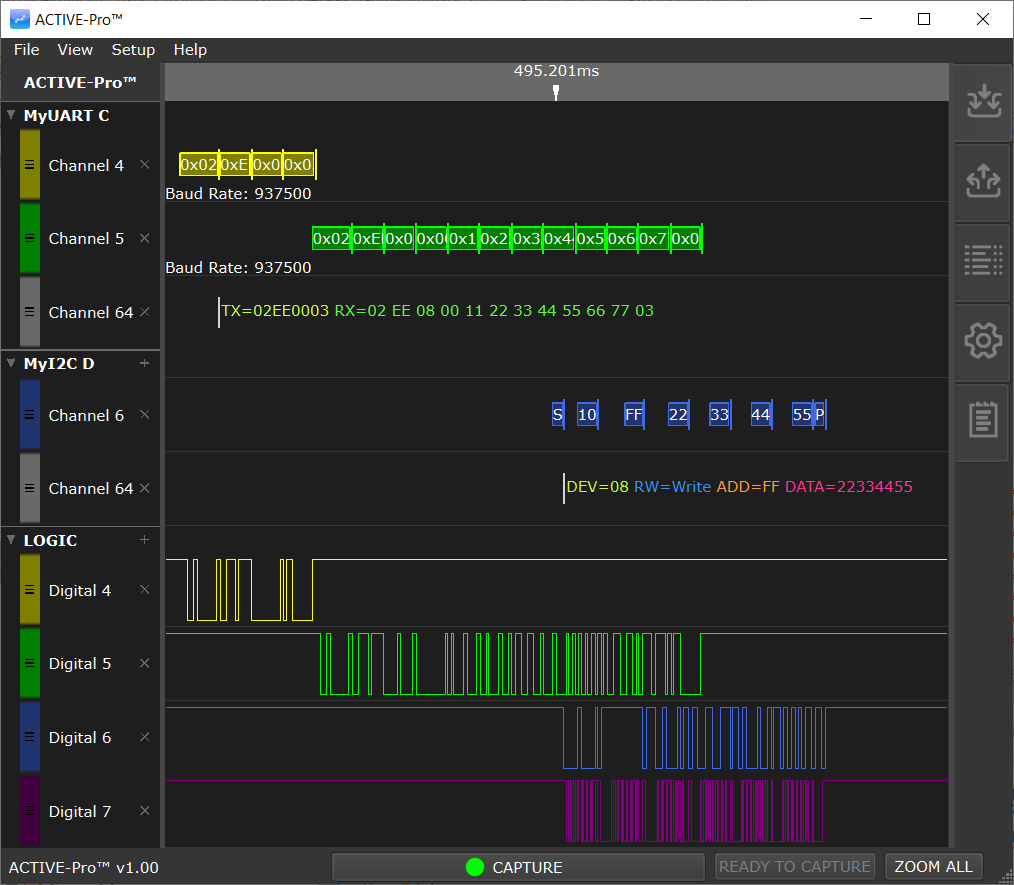1014x885 pixels.
Task: Click the ZOOM ALL button
Action: (x=933, y=866)
